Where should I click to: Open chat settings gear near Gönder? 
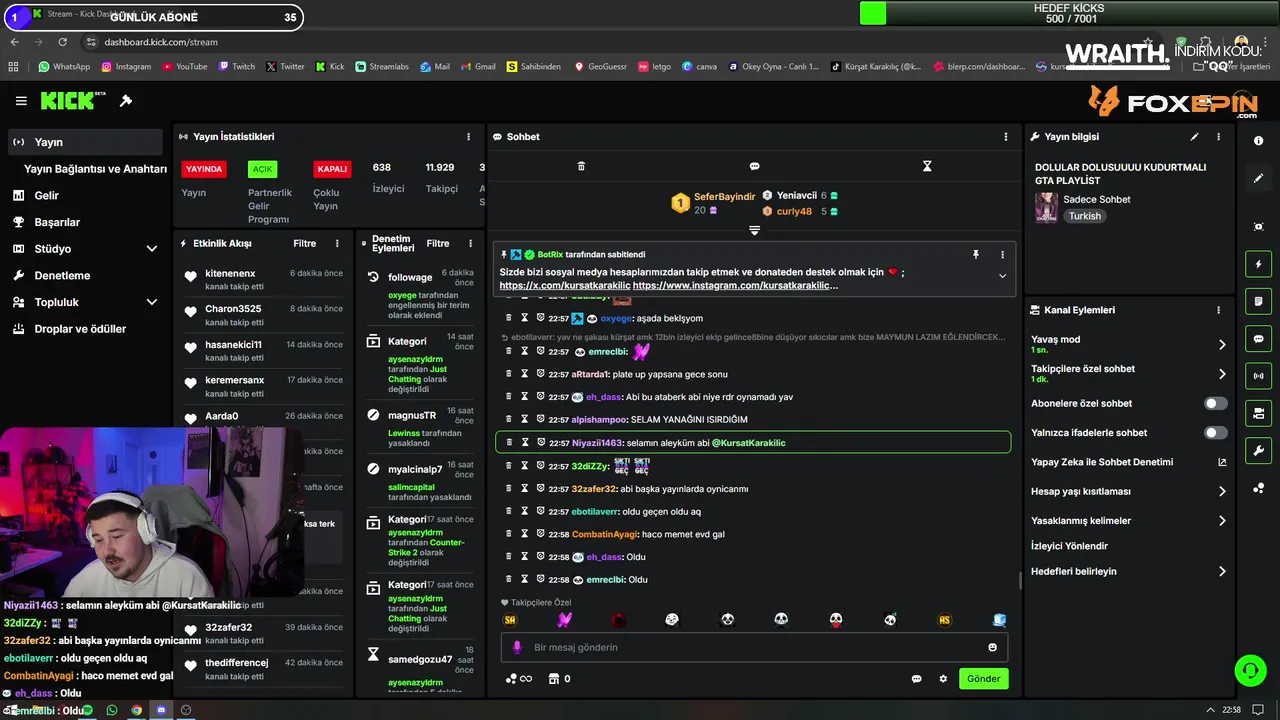coord(942,679)
